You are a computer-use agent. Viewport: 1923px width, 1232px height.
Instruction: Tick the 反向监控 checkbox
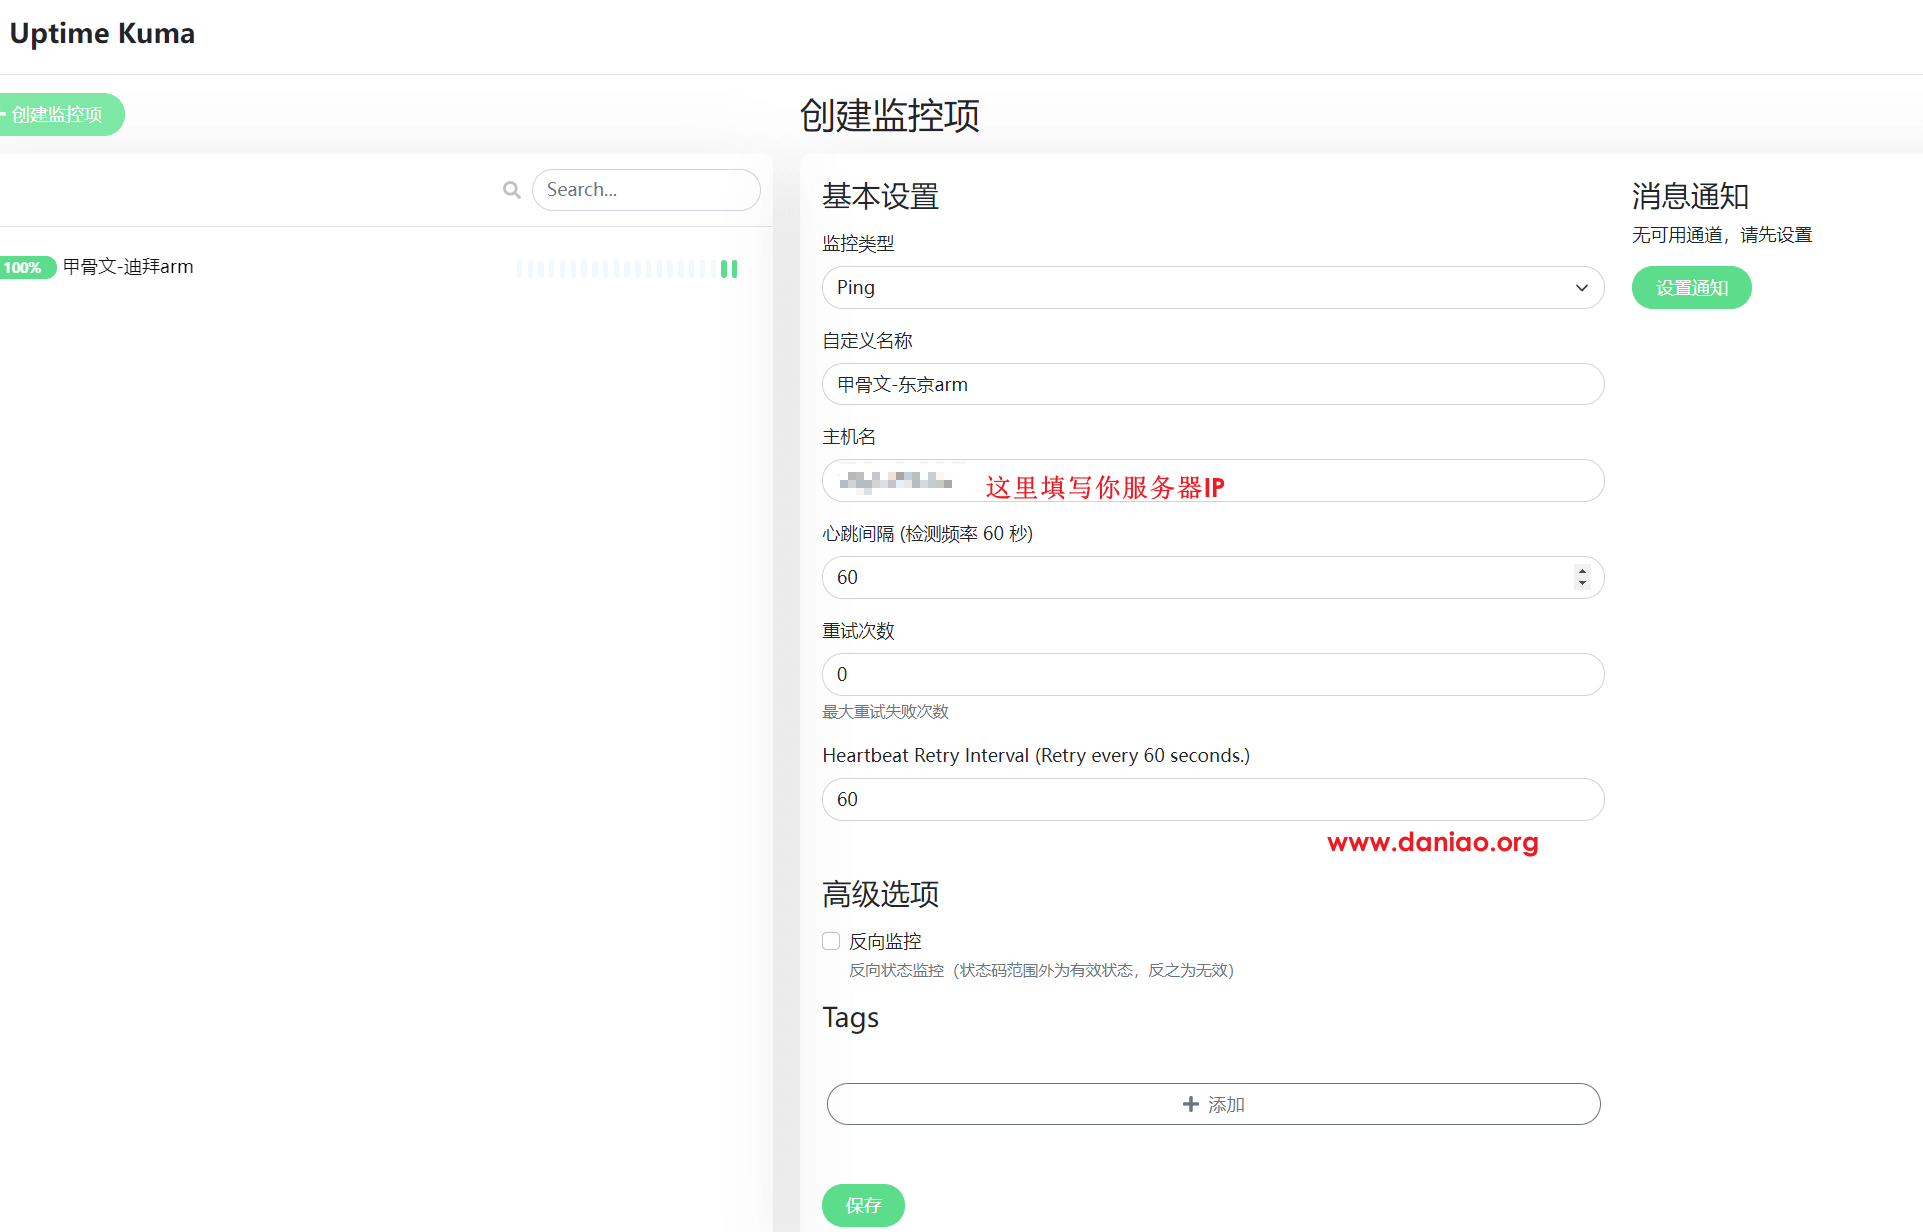coord(831,941)
